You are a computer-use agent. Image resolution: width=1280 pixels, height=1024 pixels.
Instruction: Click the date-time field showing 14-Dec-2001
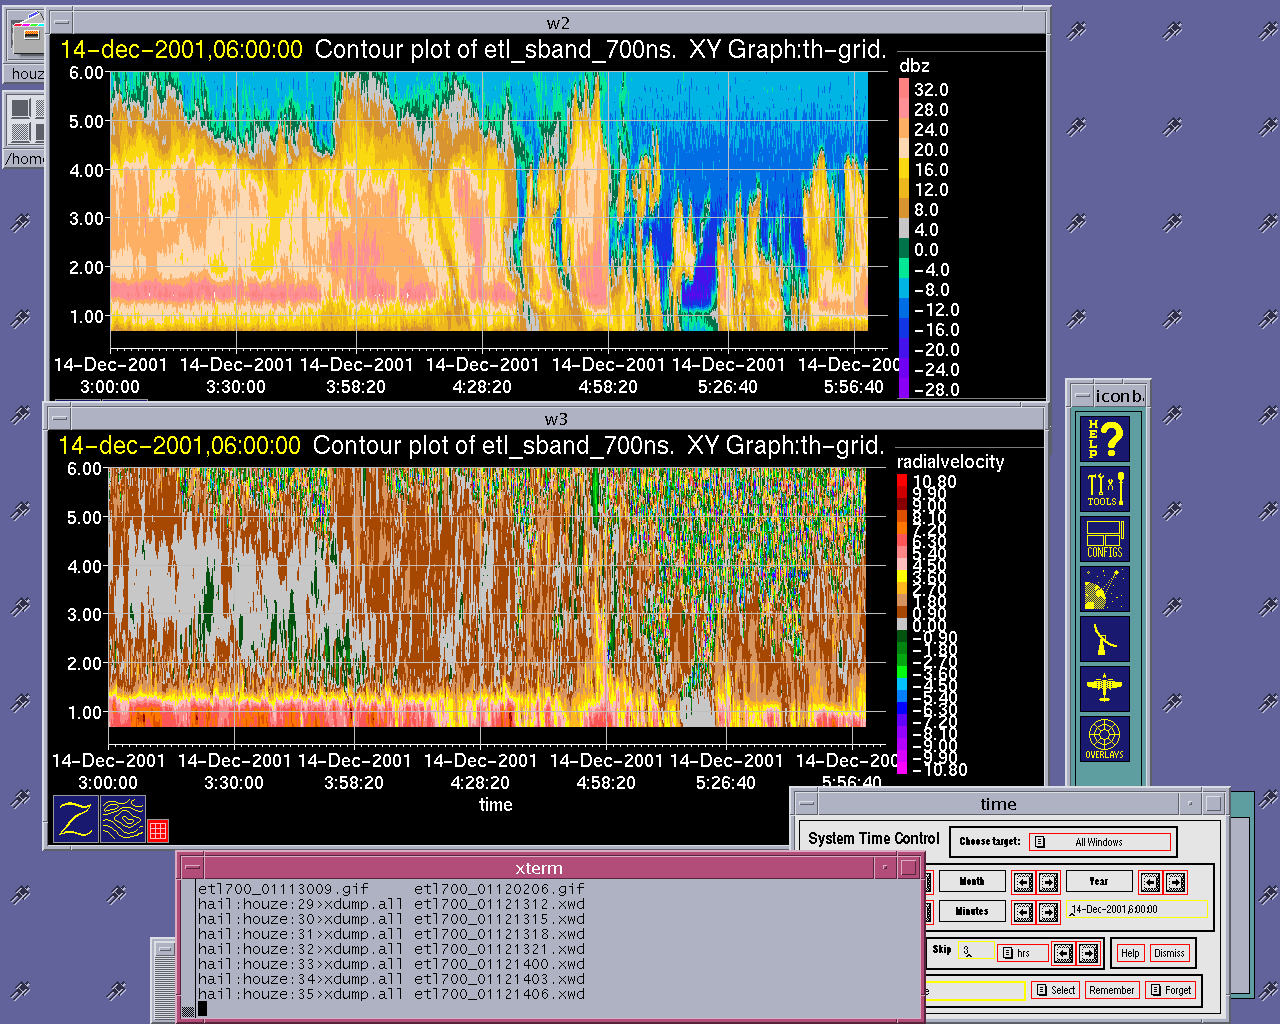pyautogui.click(x=1135, y=910)
